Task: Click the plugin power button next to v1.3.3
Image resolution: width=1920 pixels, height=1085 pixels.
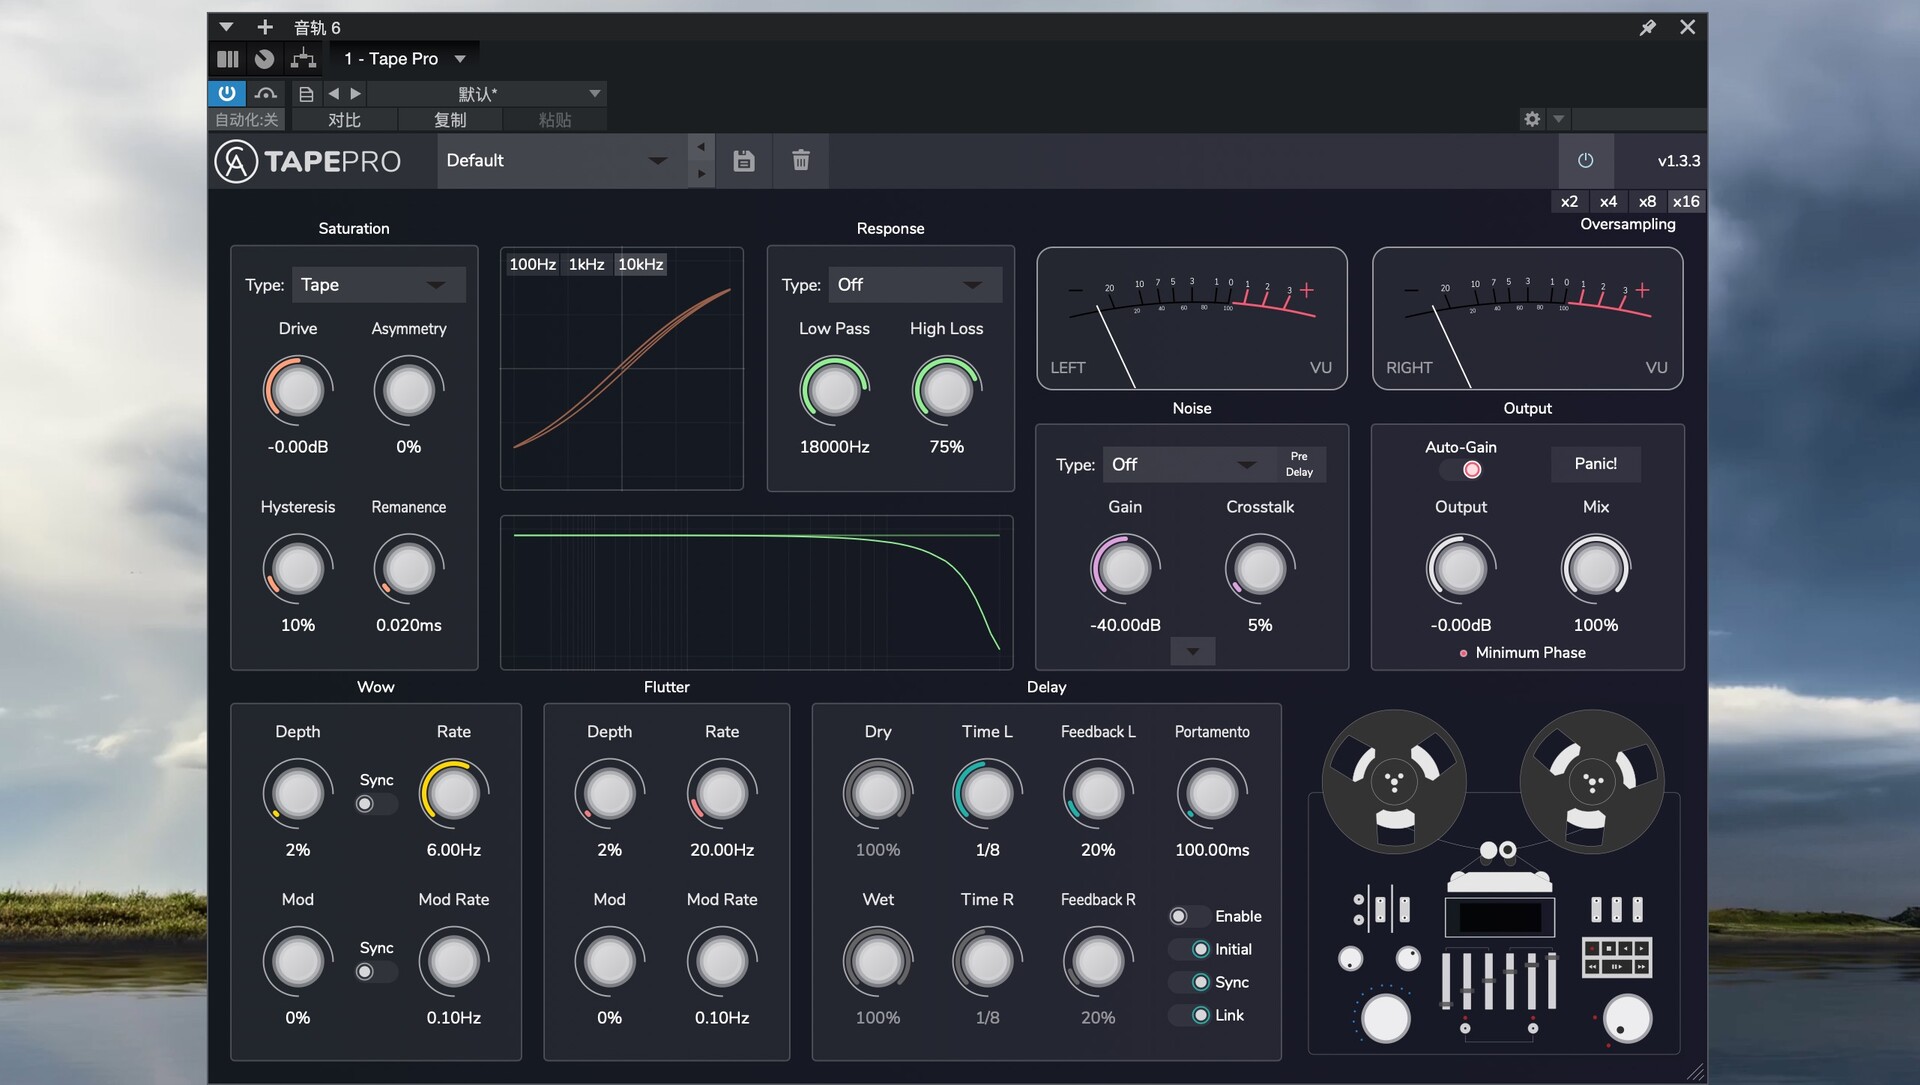Action: pyautogui.click(x=1586, y=160)
